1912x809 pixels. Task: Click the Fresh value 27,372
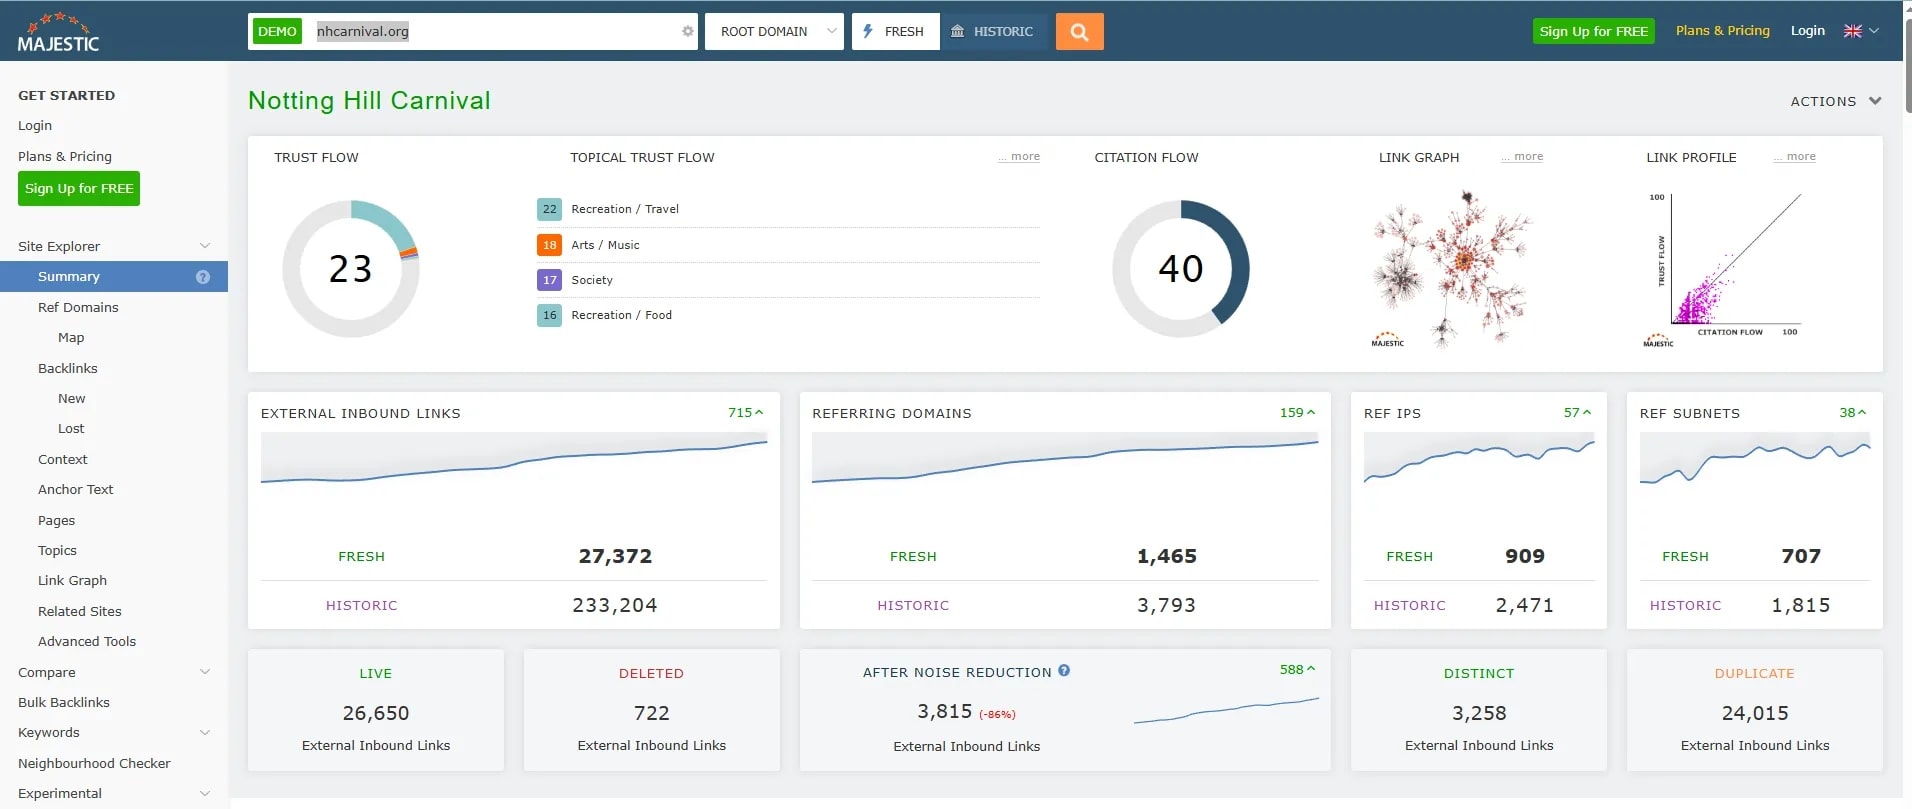[615, 556]
